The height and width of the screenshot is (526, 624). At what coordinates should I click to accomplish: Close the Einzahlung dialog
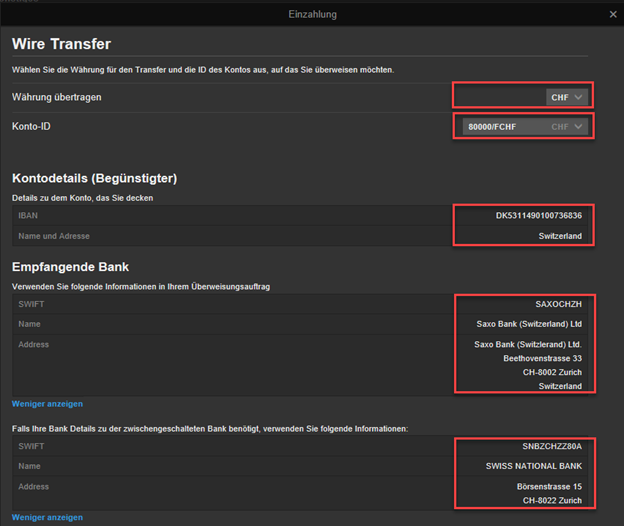click(x=613, y=14)
